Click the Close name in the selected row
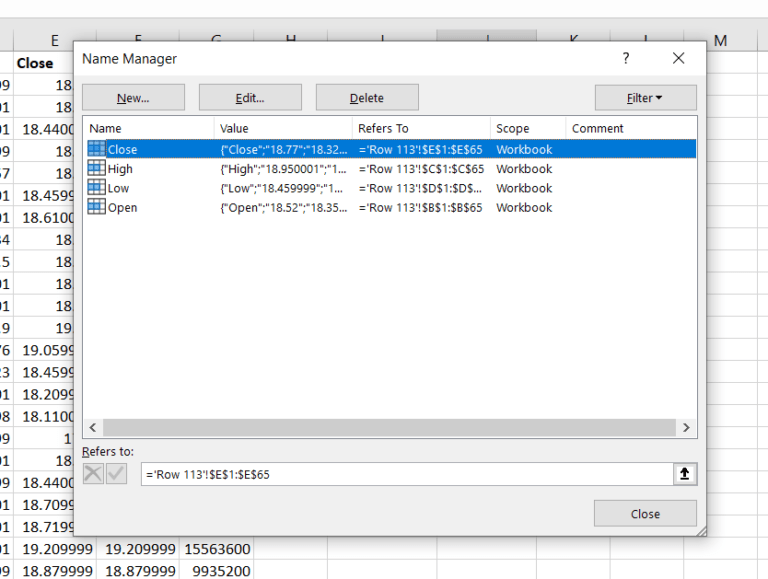This screenshot has height=579, width=768. point(122,149)
